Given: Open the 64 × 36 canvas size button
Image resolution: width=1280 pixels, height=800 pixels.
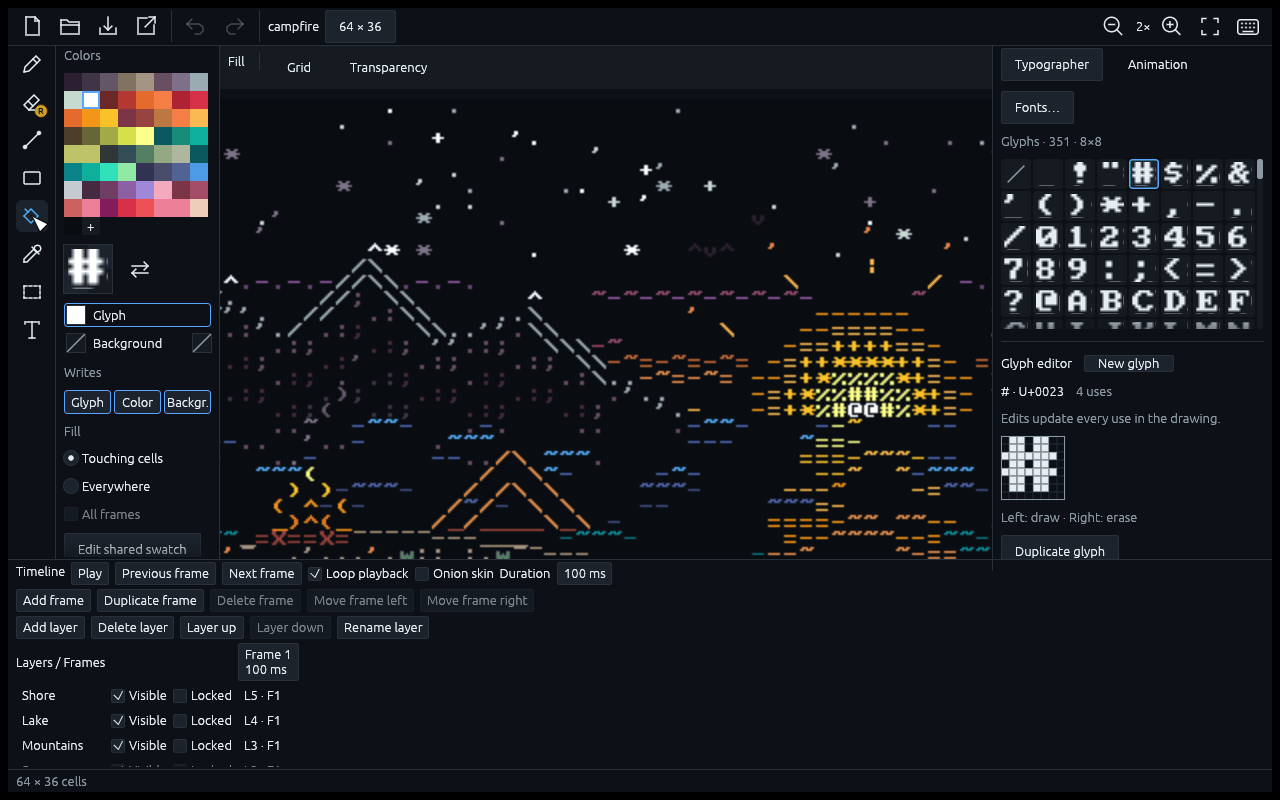Looking at the screenshot, I should click(360, 27).
